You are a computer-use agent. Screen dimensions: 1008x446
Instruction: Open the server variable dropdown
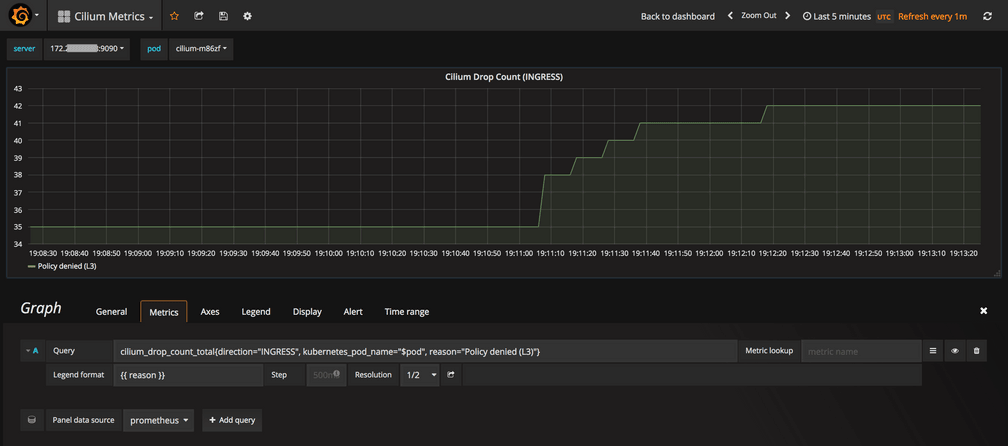tap(87, 49)
